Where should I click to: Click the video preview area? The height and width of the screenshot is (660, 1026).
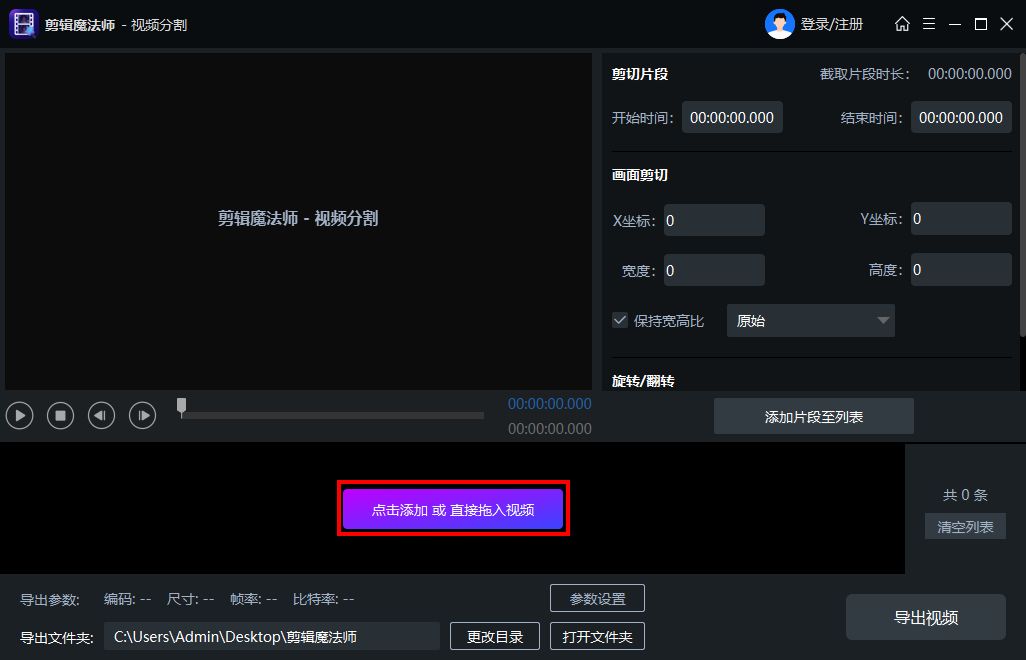(x=298, y=221)
